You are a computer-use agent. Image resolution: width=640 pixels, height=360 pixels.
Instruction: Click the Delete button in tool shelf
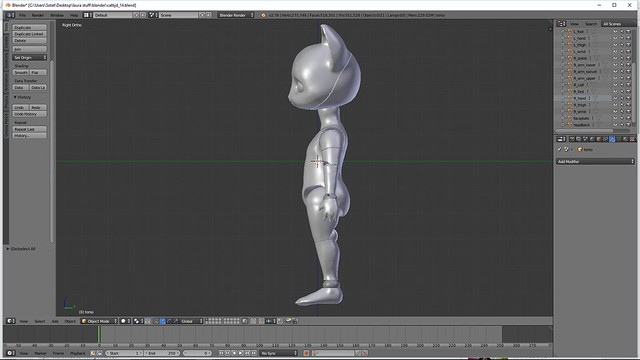(x=29, y=40)
